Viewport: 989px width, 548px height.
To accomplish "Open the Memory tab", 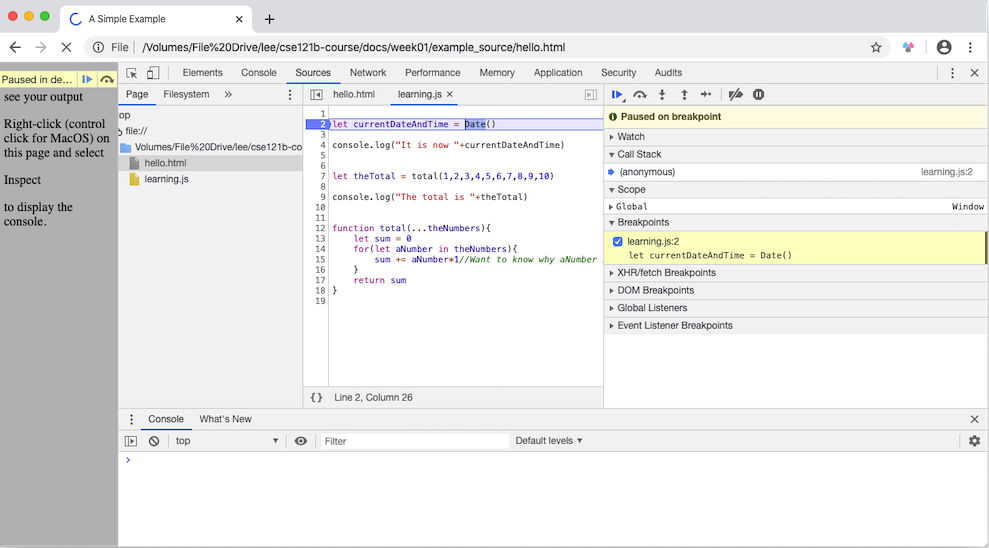I will point(497,73).
